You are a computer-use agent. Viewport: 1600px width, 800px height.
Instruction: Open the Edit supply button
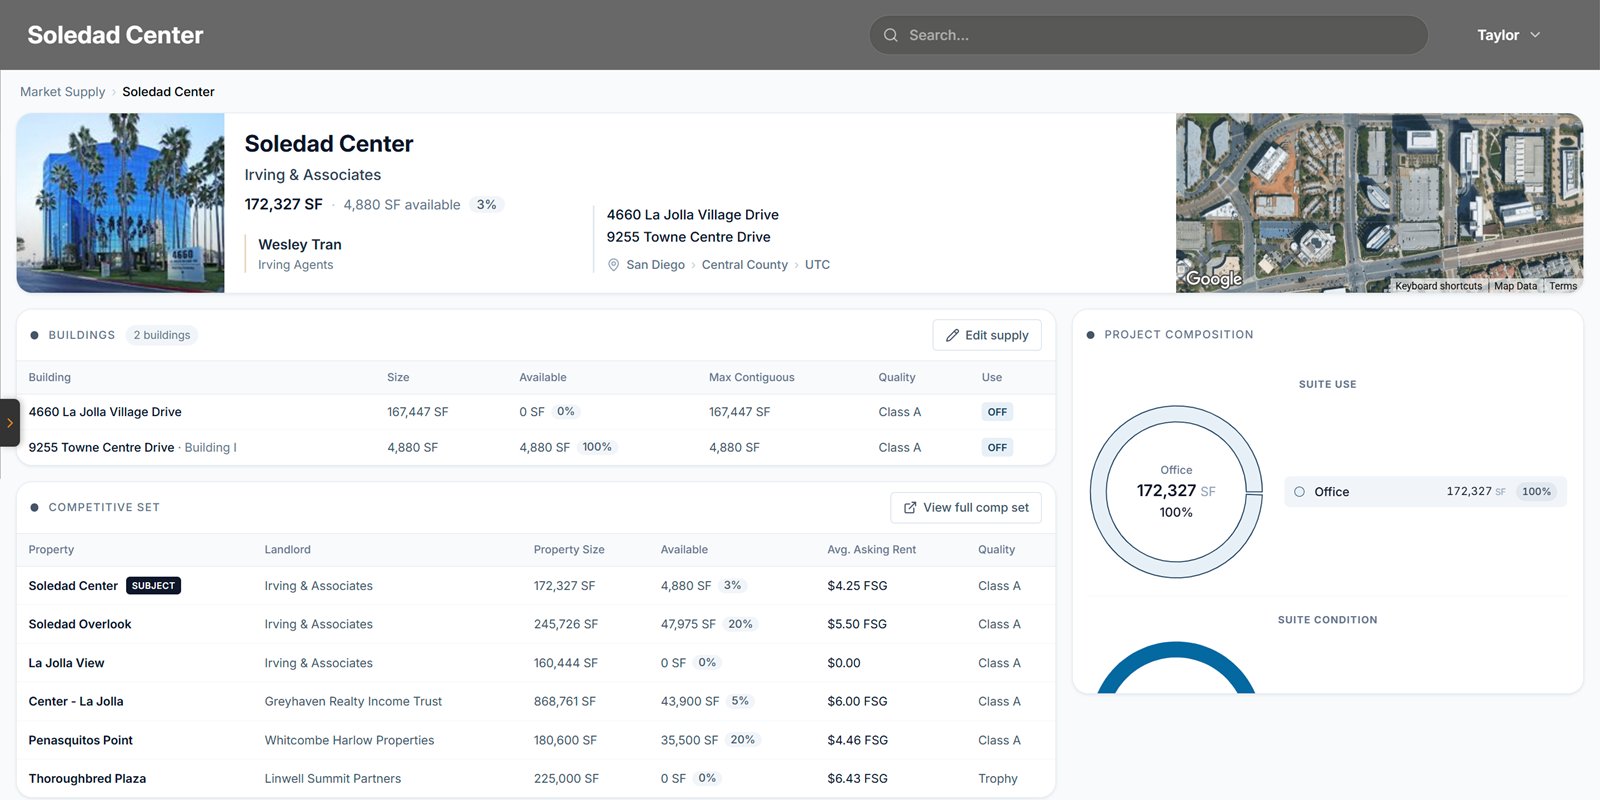point(987,335)
